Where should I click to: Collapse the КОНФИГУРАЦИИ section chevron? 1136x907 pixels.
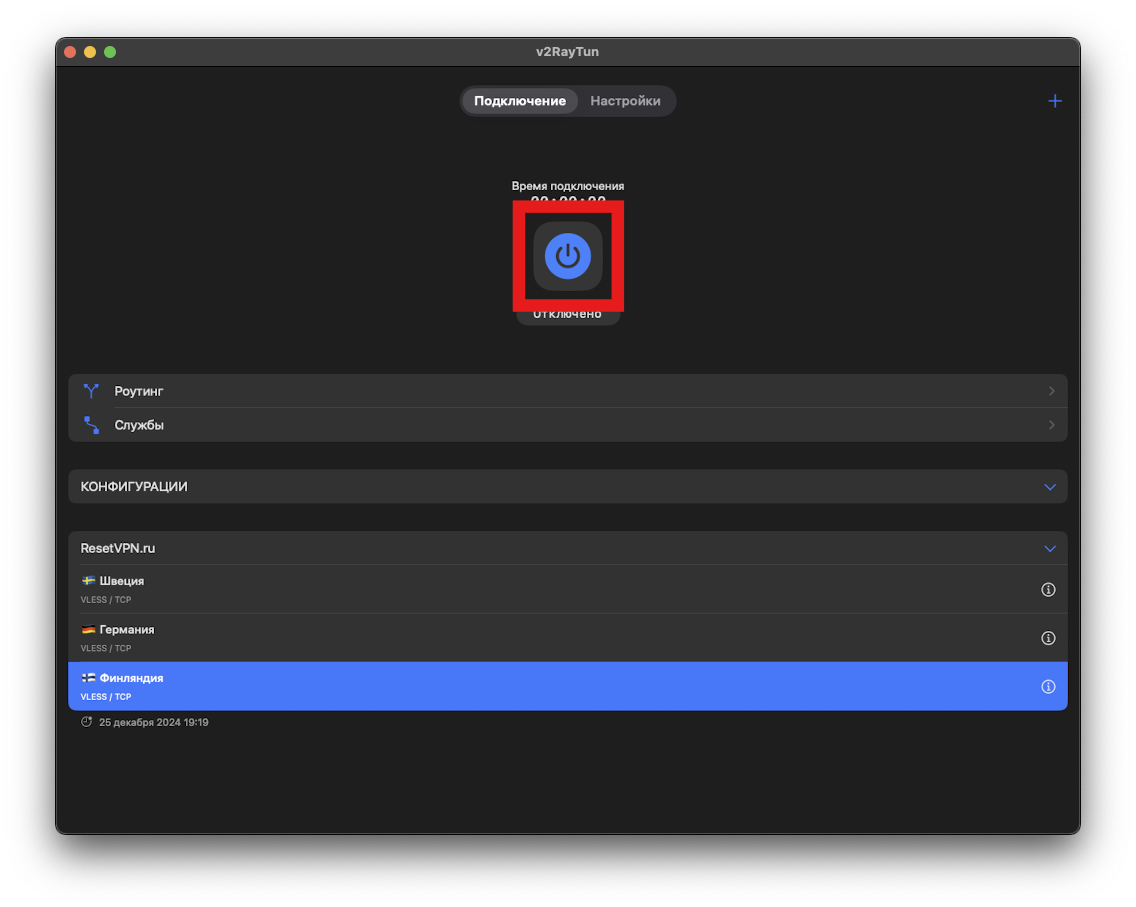point(1050,487)
